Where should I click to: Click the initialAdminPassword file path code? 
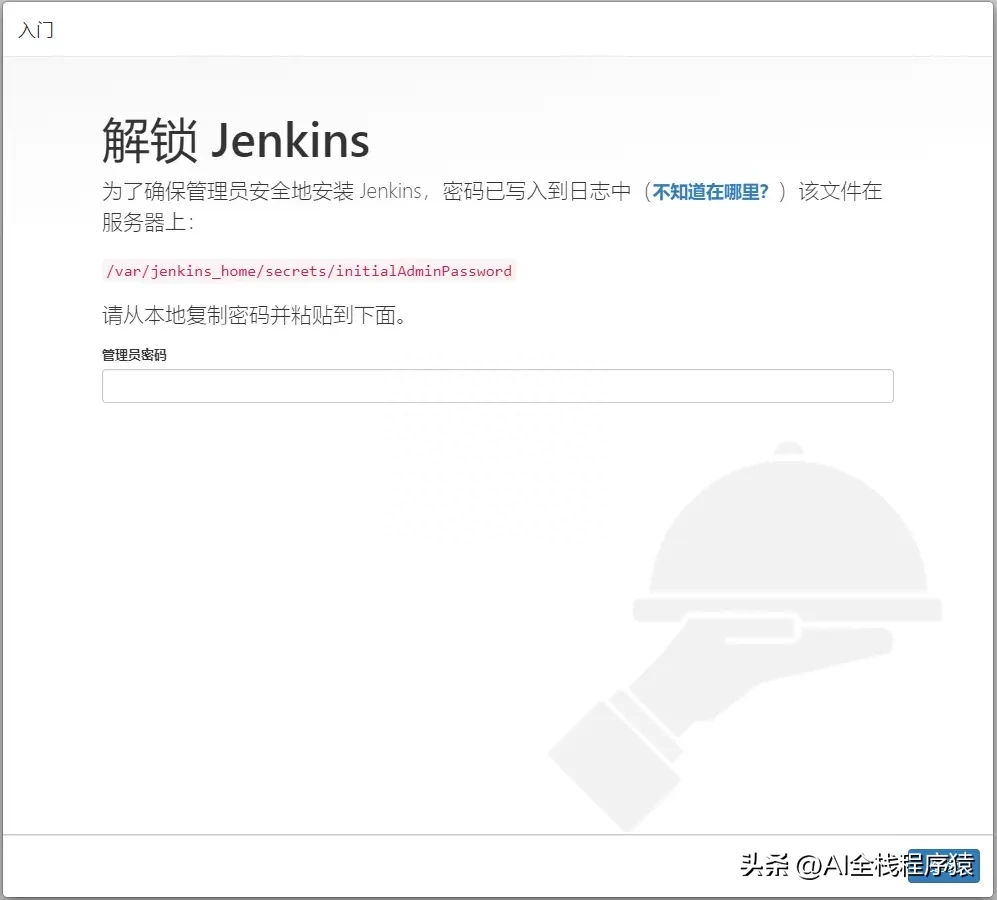pos(309,271)
